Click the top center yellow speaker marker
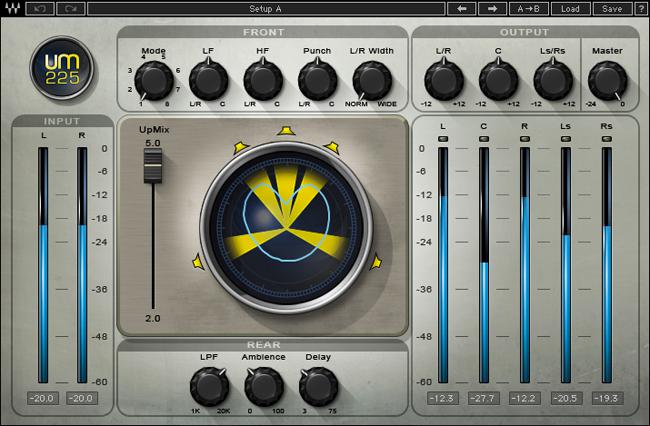 (x=285, y=130)
